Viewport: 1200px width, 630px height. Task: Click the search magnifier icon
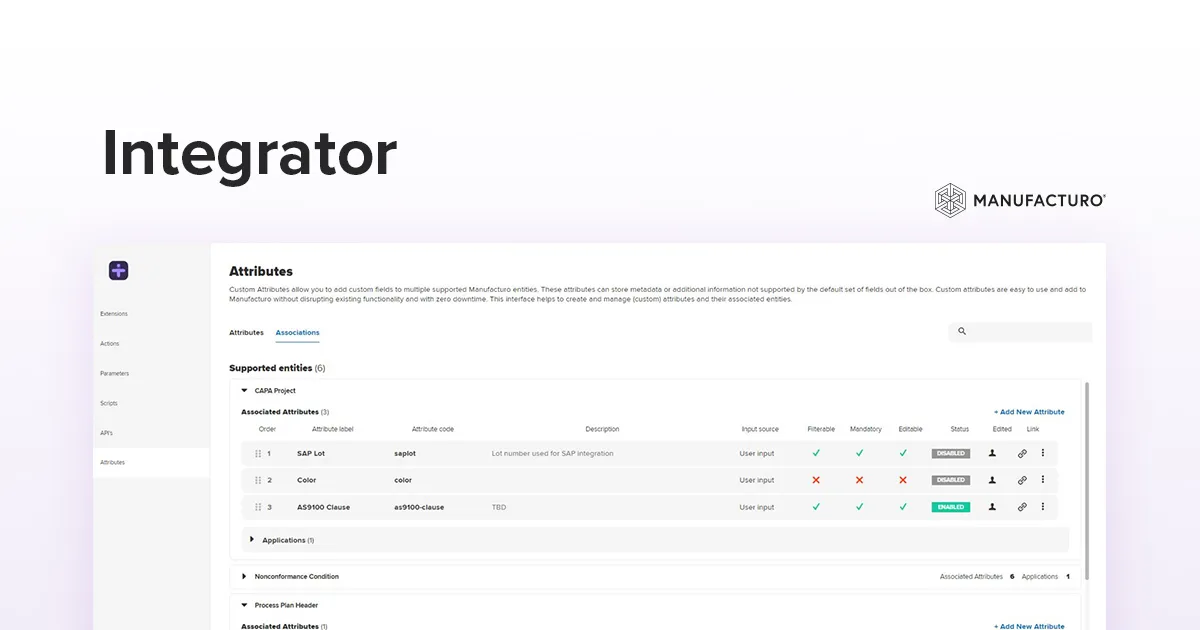(x=961, y=331)
